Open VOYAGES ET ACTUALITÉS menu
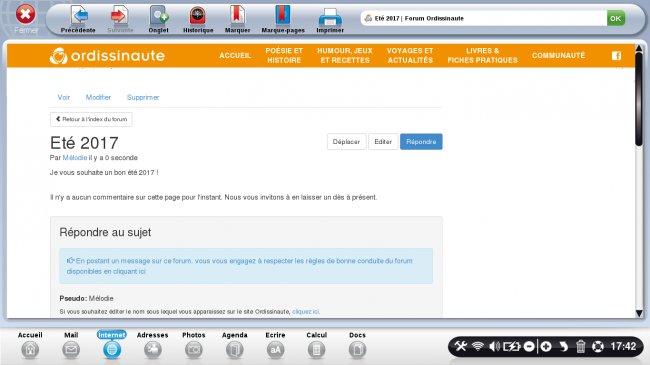Screen dimensions: 650x365 [410, 56]
